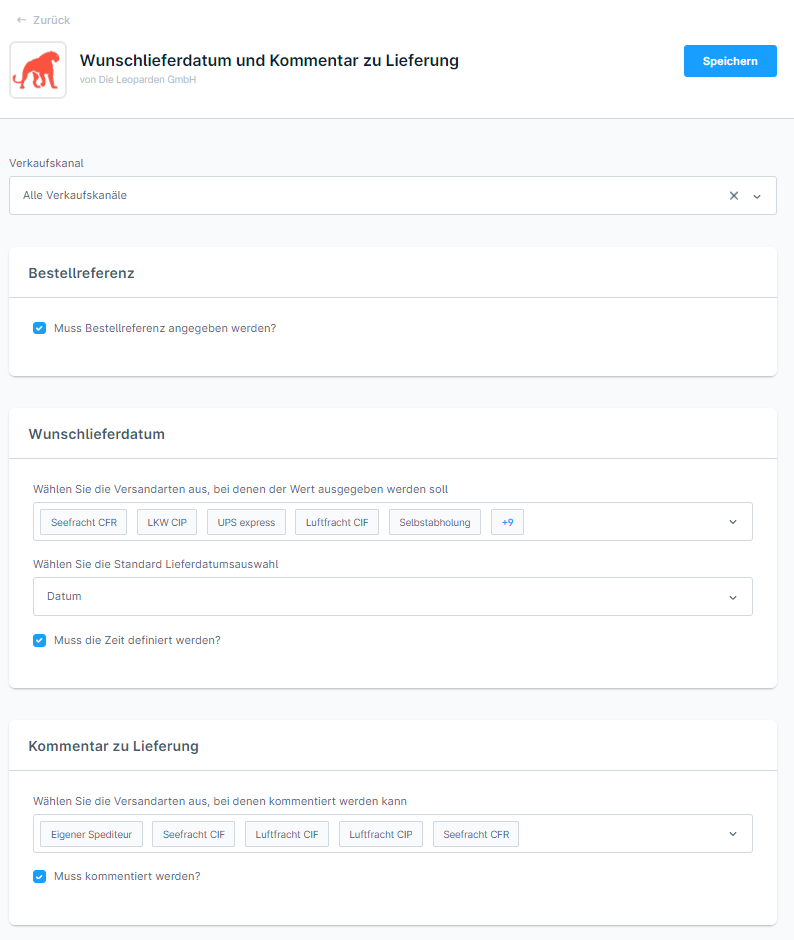The image size is (794, 940).
Task: Open the Standard Lieferdatumsauswahl dropdown
Action: pyautogui.click(x=392, y=597)
